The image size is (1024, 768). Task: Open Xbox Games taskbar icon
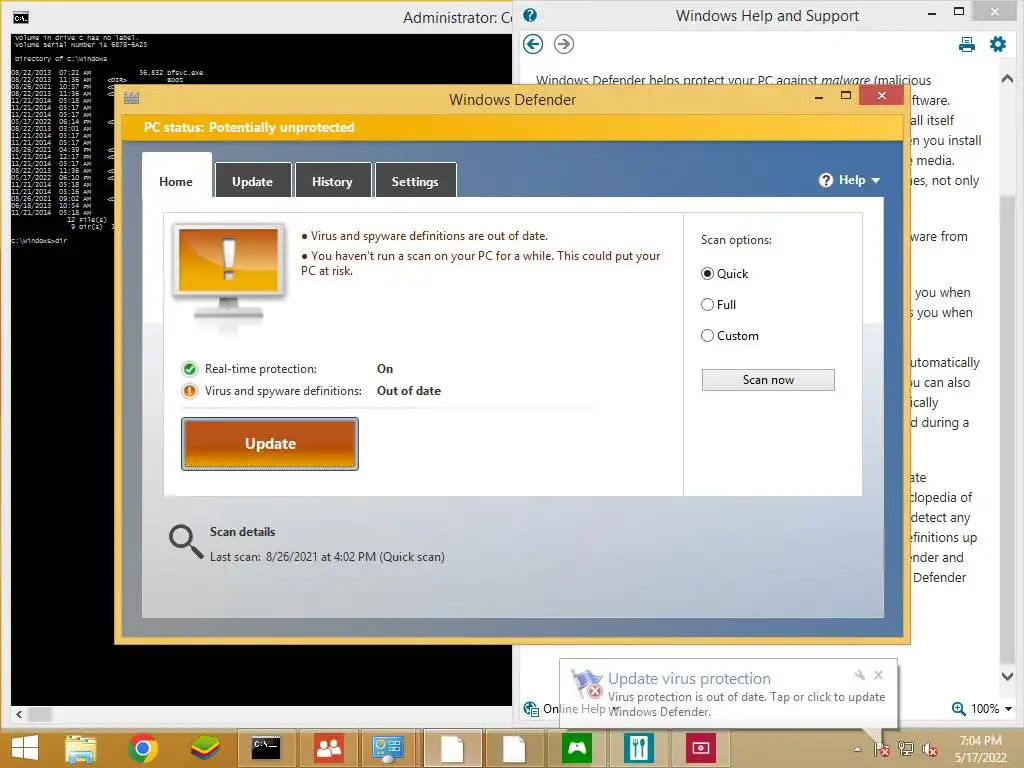pyautogui.click(x=577, y=748)
